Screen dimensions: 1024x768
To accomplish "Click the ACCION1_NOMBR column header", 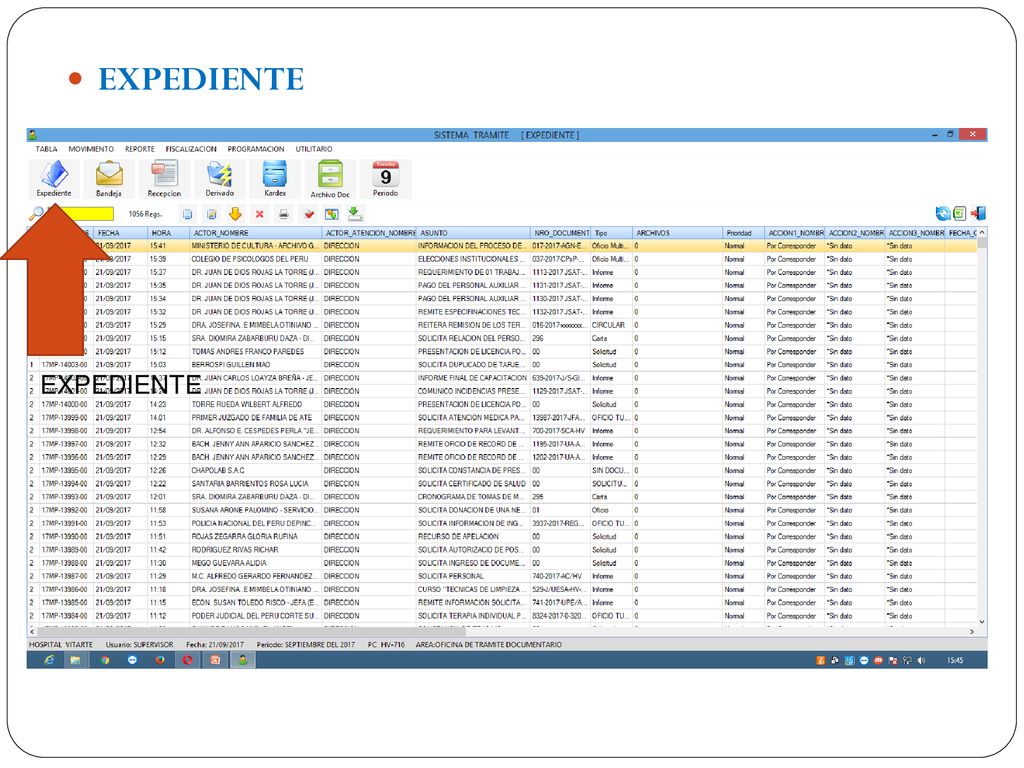I will pyautogui.click(x=795, y=232).
